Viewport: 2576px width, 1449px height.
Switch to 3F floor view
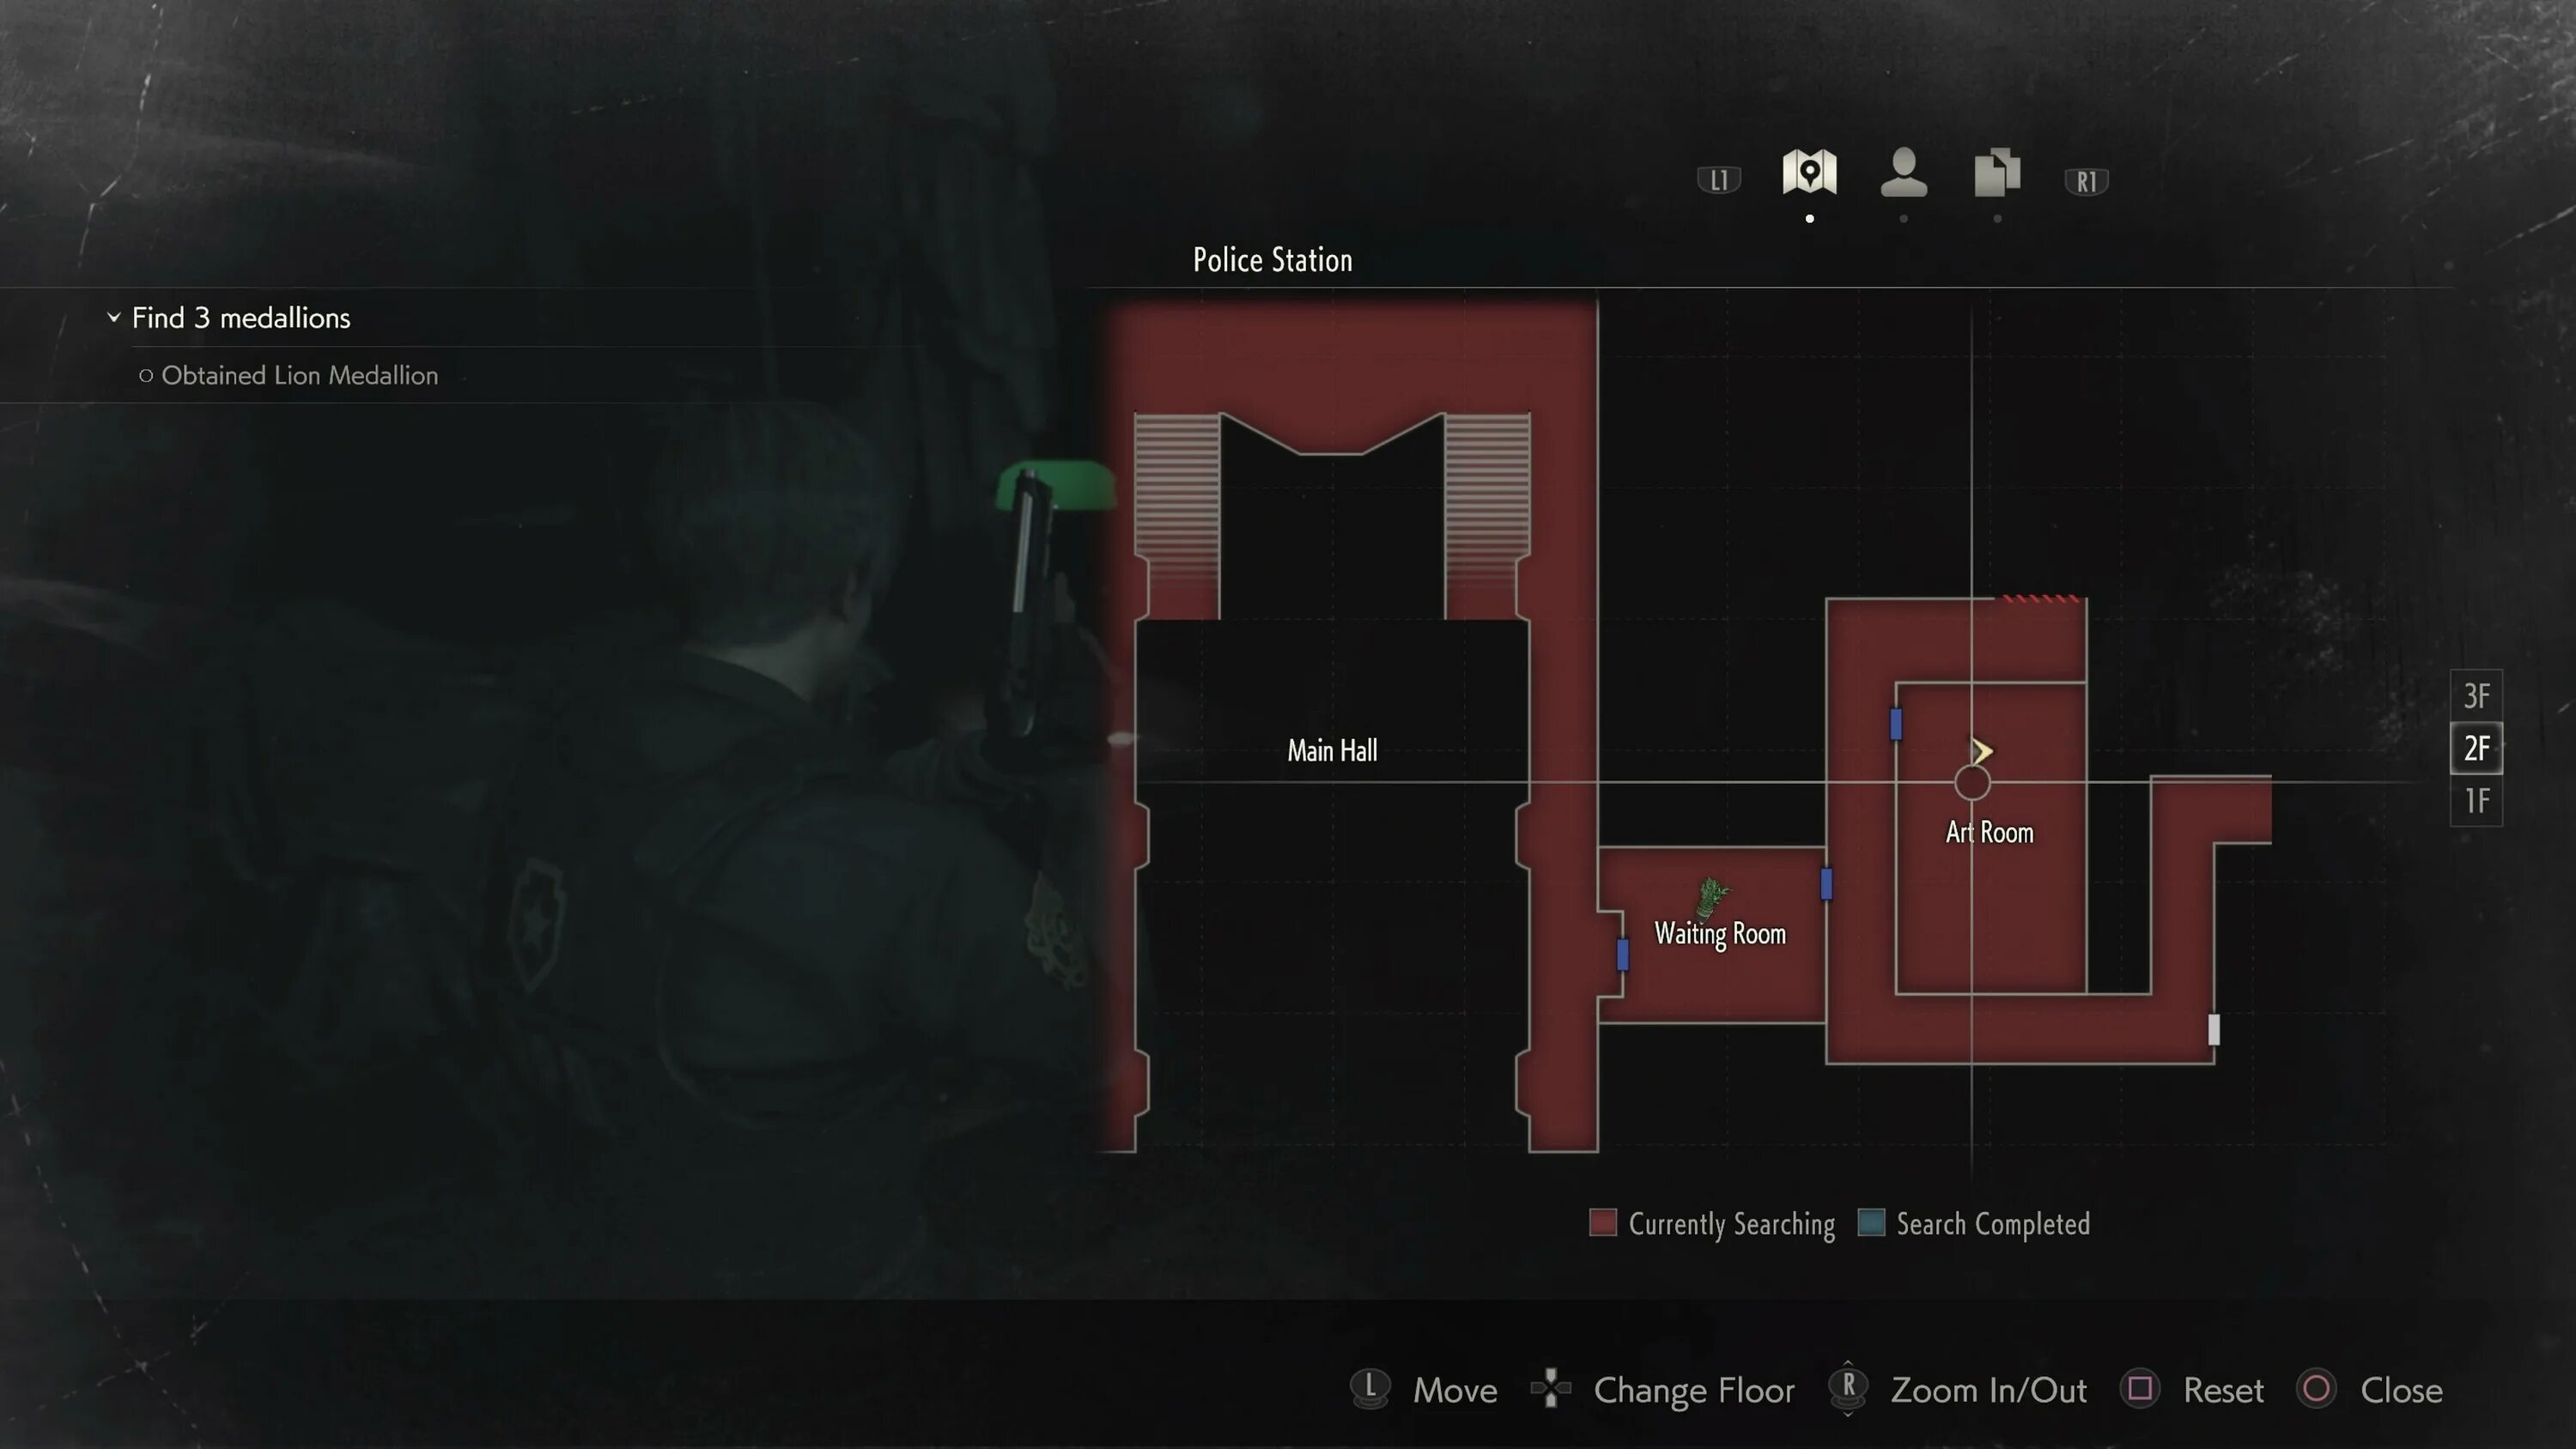[2477, 694]
